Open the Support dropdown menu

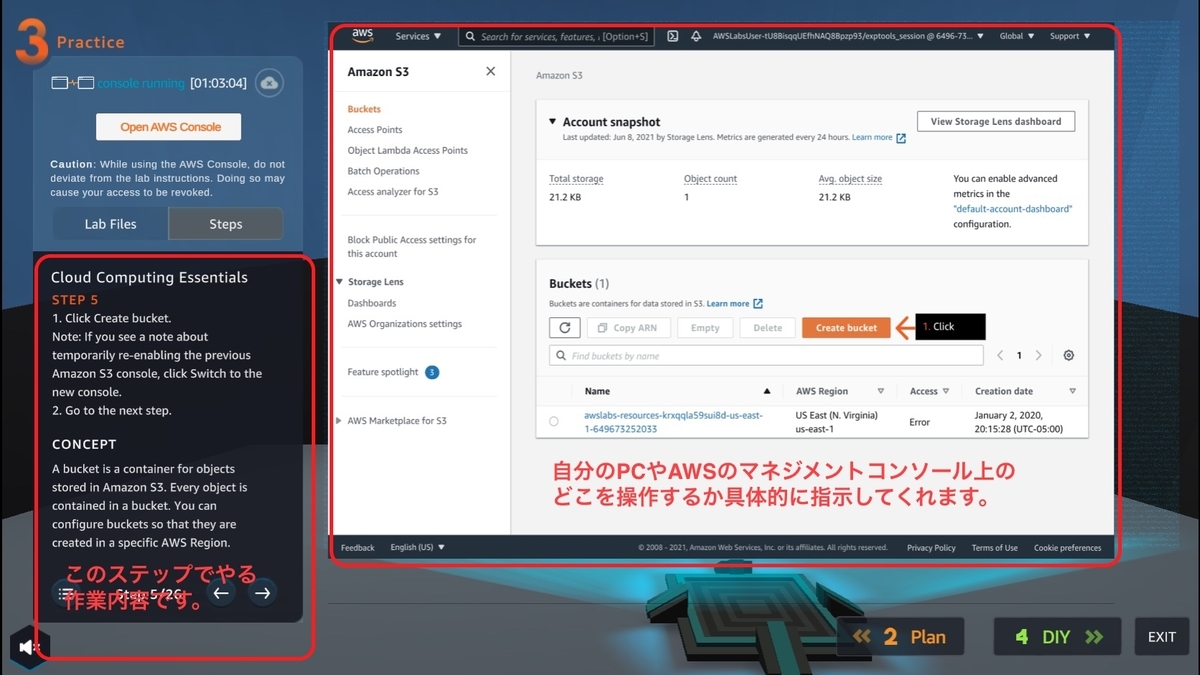pyautogui.click(x=1070, y=36)
